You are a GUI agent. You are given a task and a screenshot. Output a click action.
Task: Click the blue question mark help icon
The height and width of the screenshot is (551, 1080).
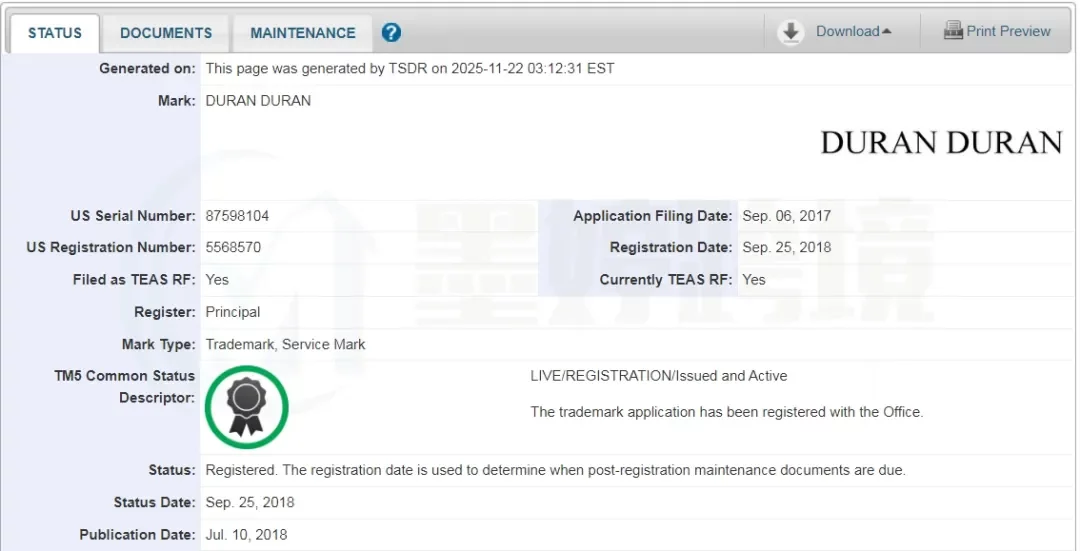click(391, 33)
